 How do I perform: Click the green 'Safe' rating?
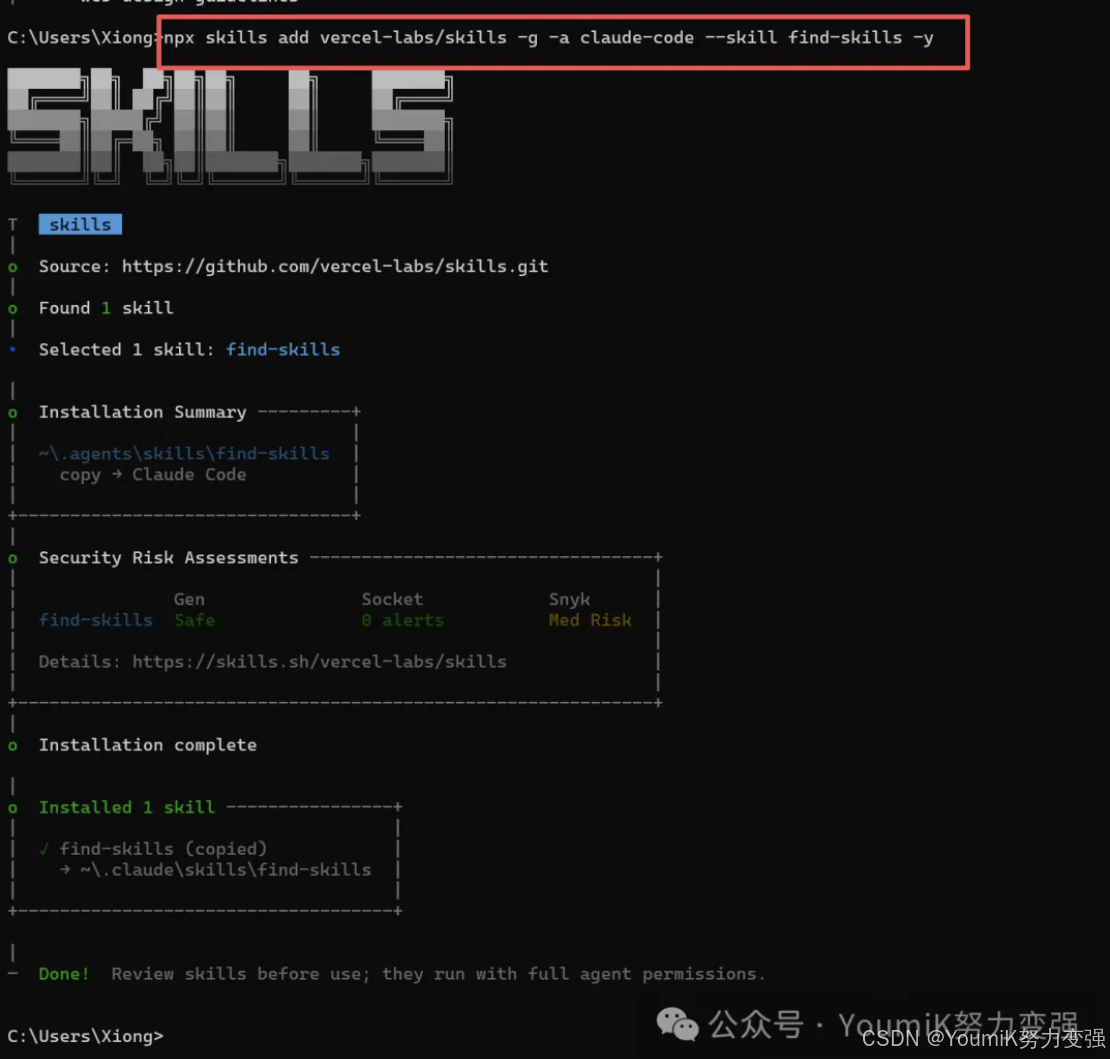click(x=195, y=620)
